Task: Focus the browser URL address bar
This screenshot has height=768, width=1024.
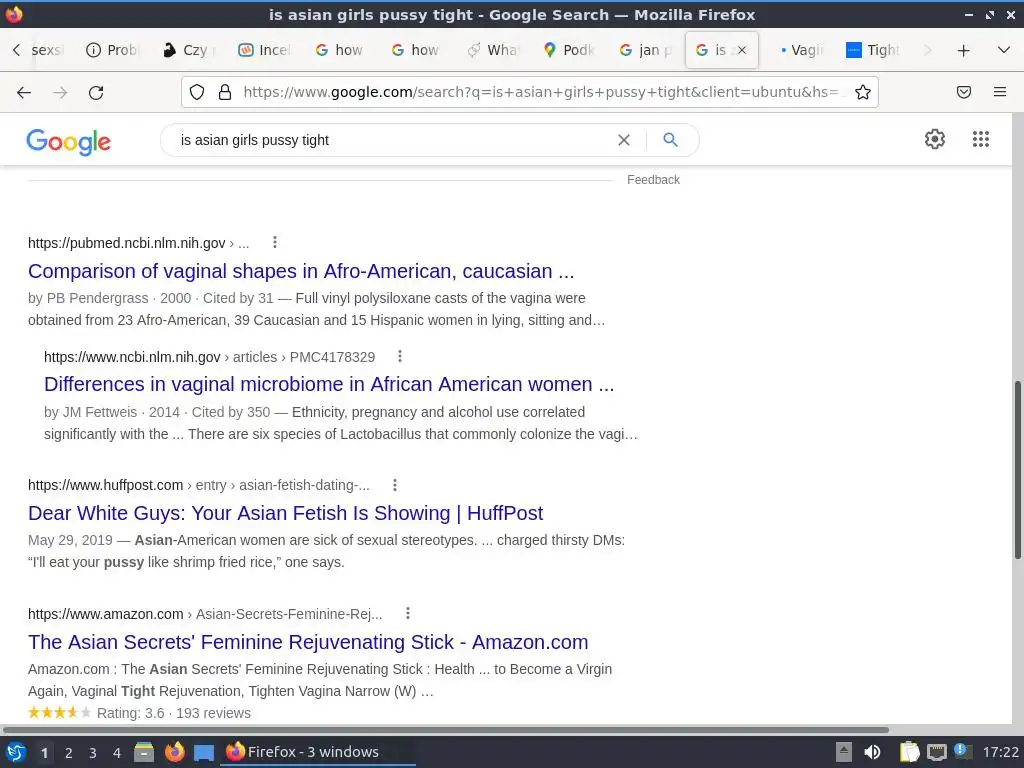Action: pyautogui.click(x=541, y=92)
